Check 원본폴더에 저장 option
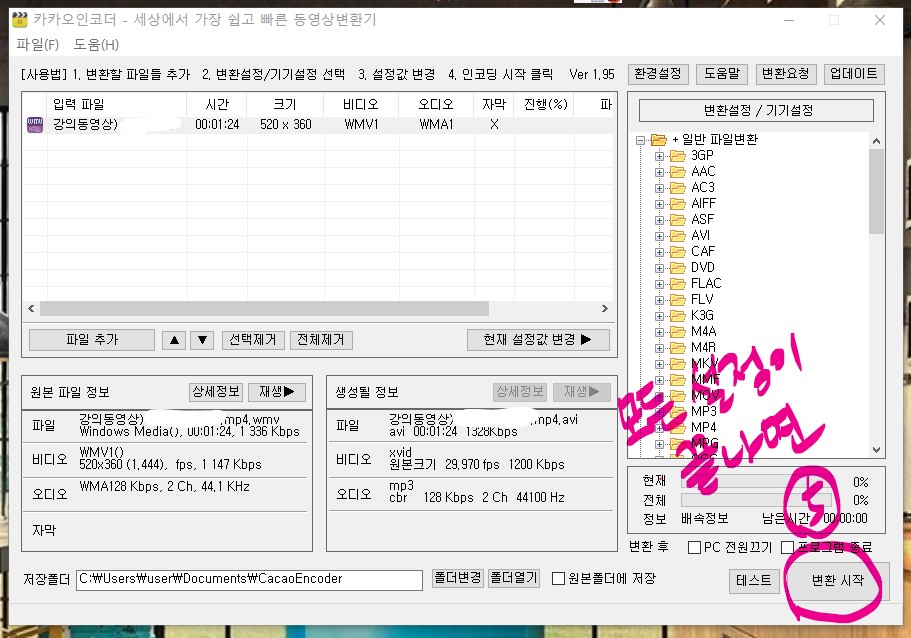Screen dimensions: 911x638 [x=558, y=579]
